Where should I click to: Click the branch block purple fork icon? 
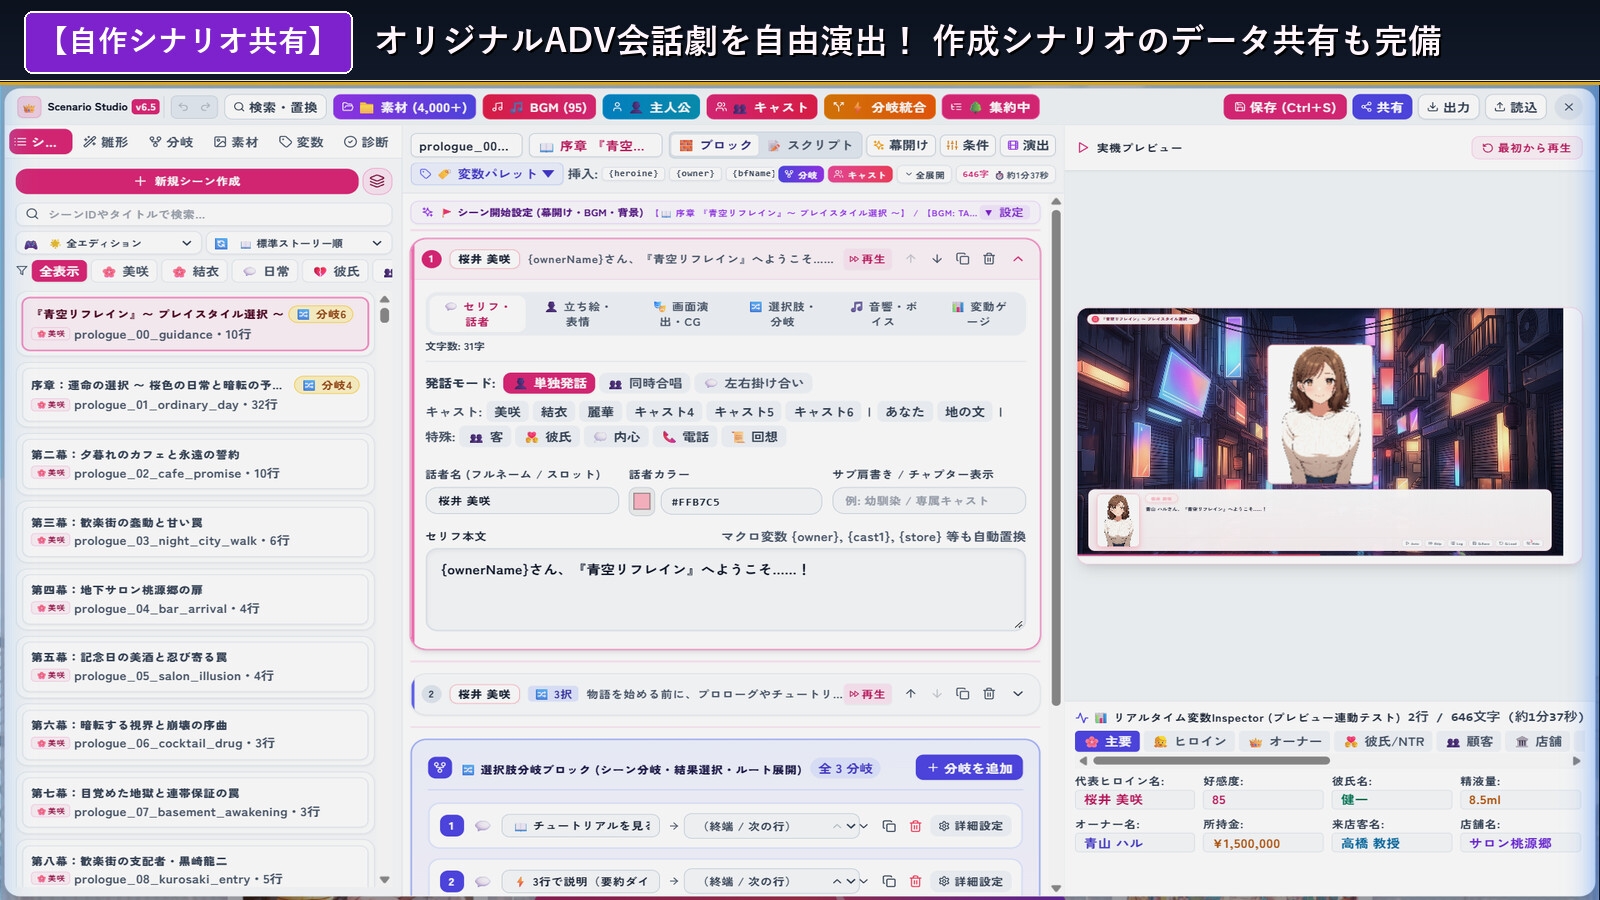(440, 768)
